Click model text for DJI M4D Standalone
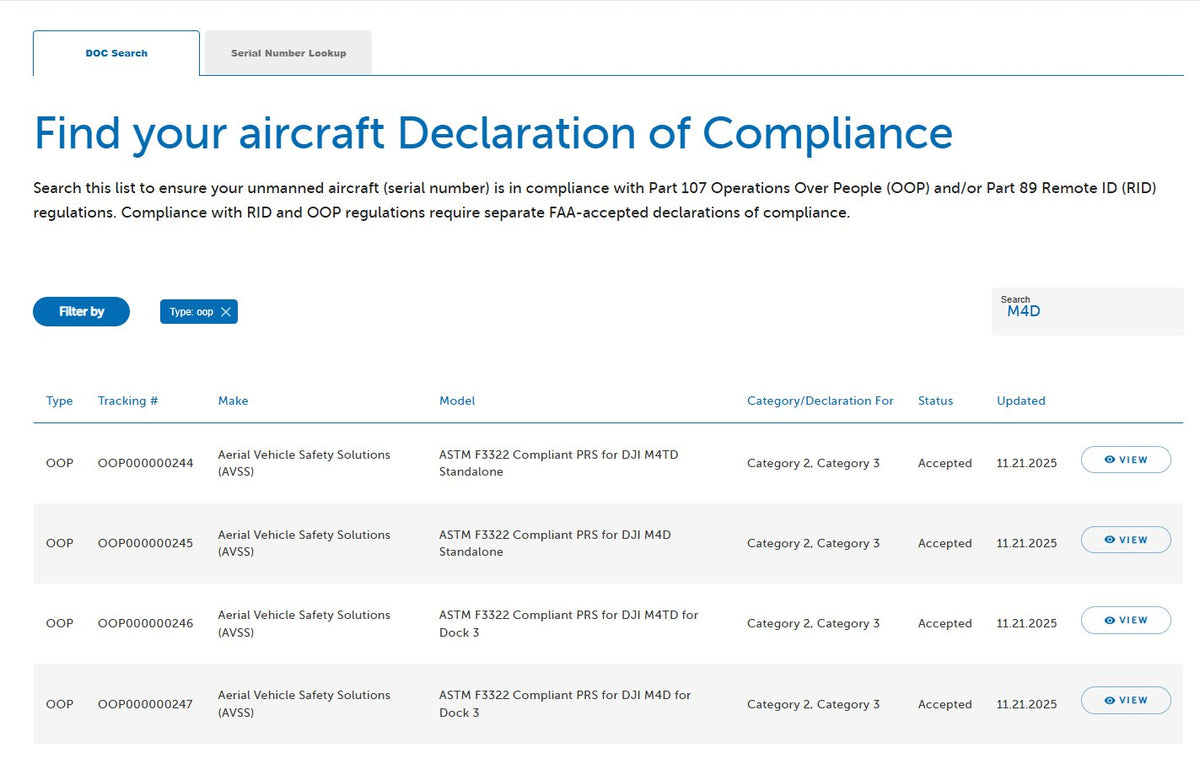The width and height of the screenshot is (1200, 764). coord(555,543)
